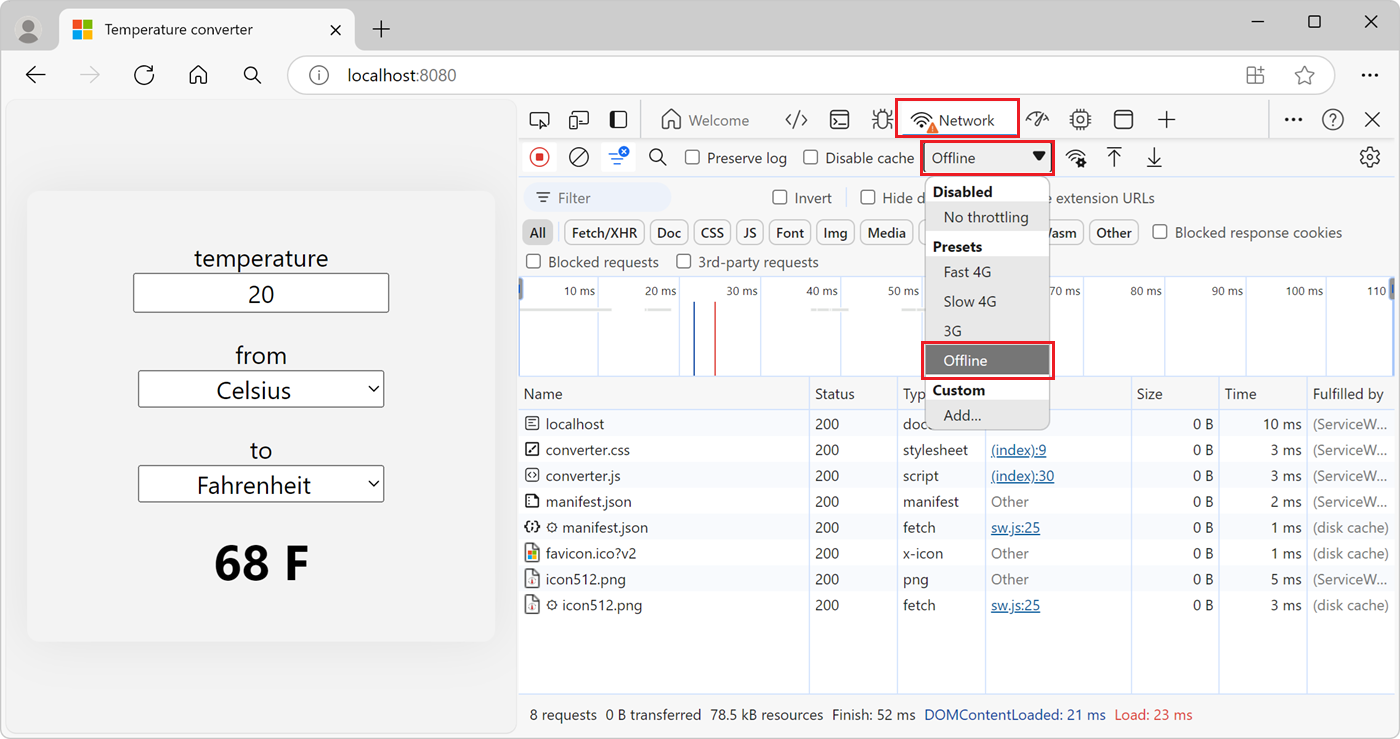Toggle the DevTools sidebar dock icon

tap(619, 120)
